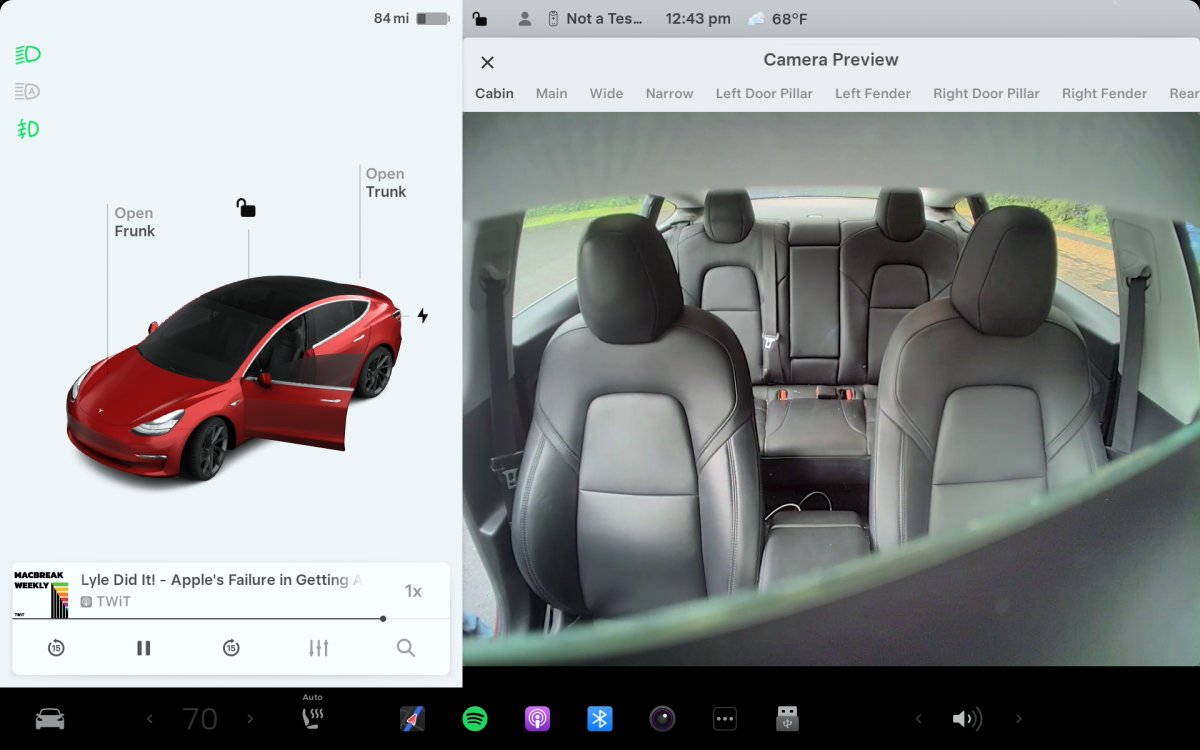Pause the playing podcast
The width and height of the screenshot is (1200, 750).
[x=143, y=648]
